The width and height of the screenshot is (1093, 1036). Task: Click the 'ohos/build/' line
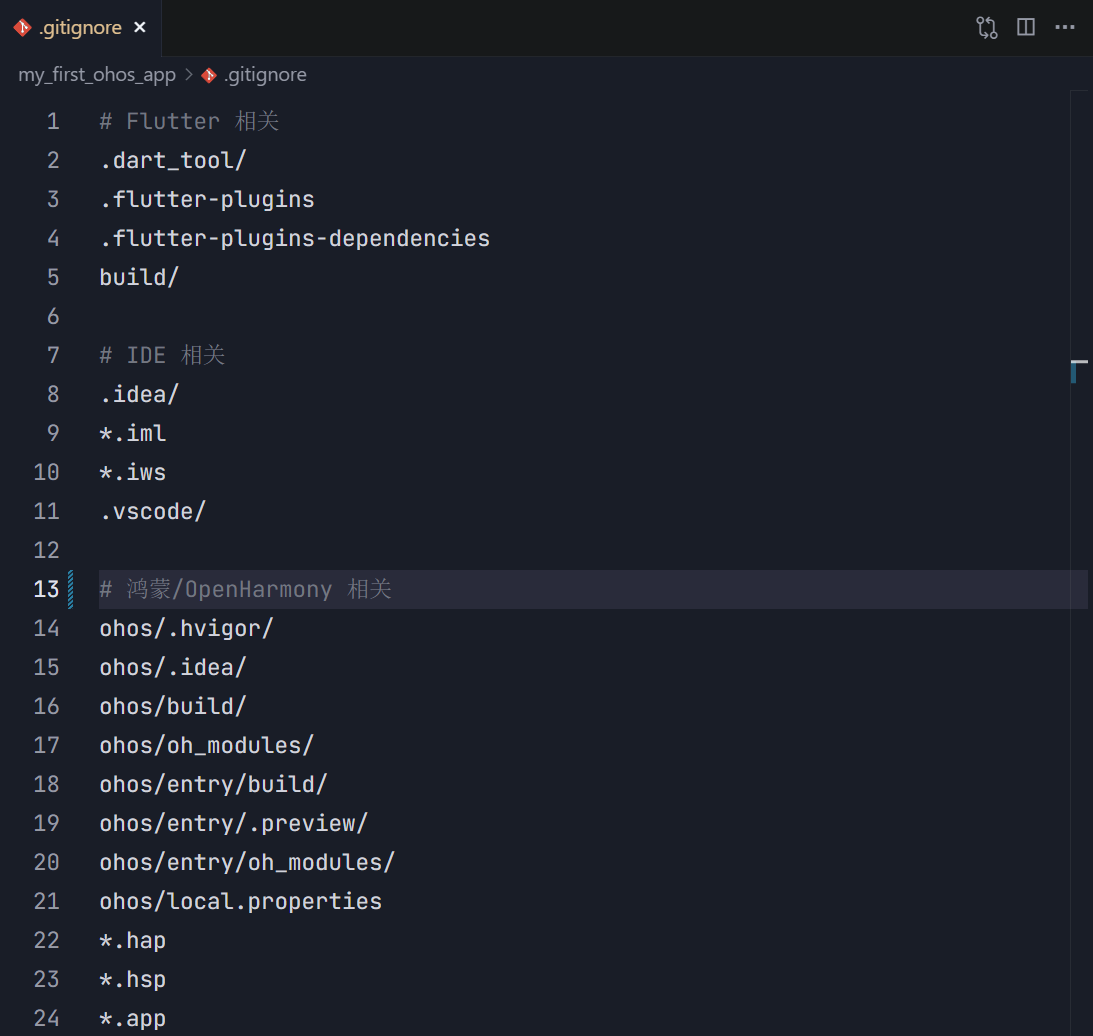pos(173,706)
